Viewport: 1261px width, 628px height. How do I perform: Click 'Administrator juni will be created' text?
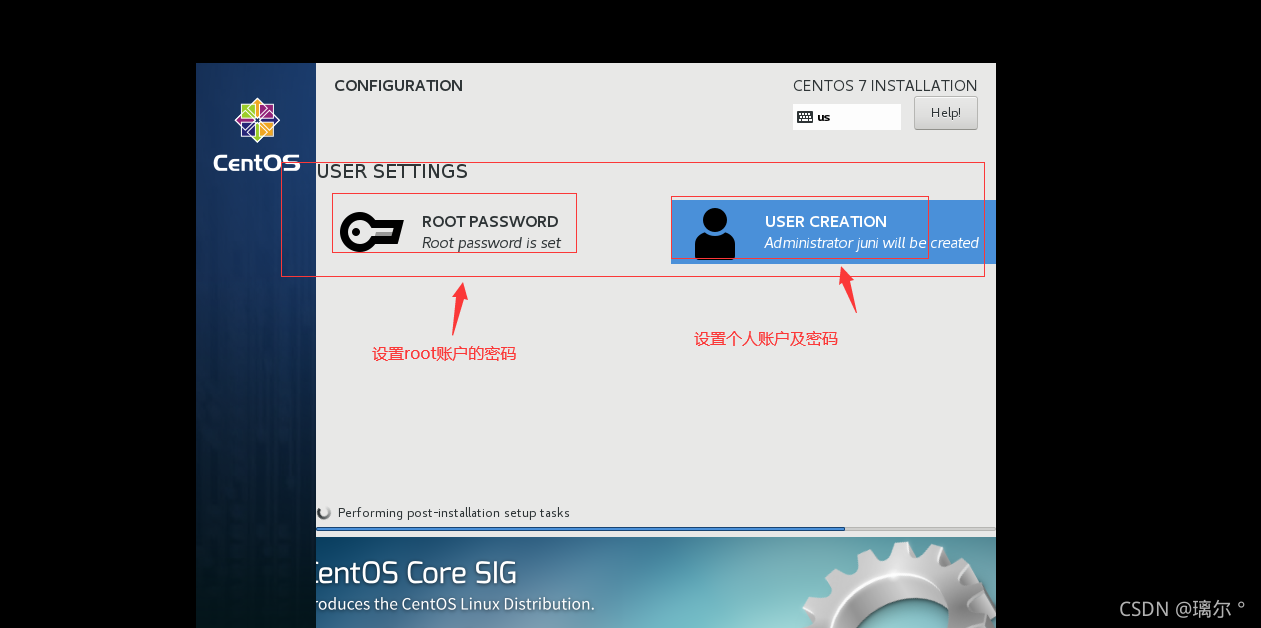coord(871,243)
